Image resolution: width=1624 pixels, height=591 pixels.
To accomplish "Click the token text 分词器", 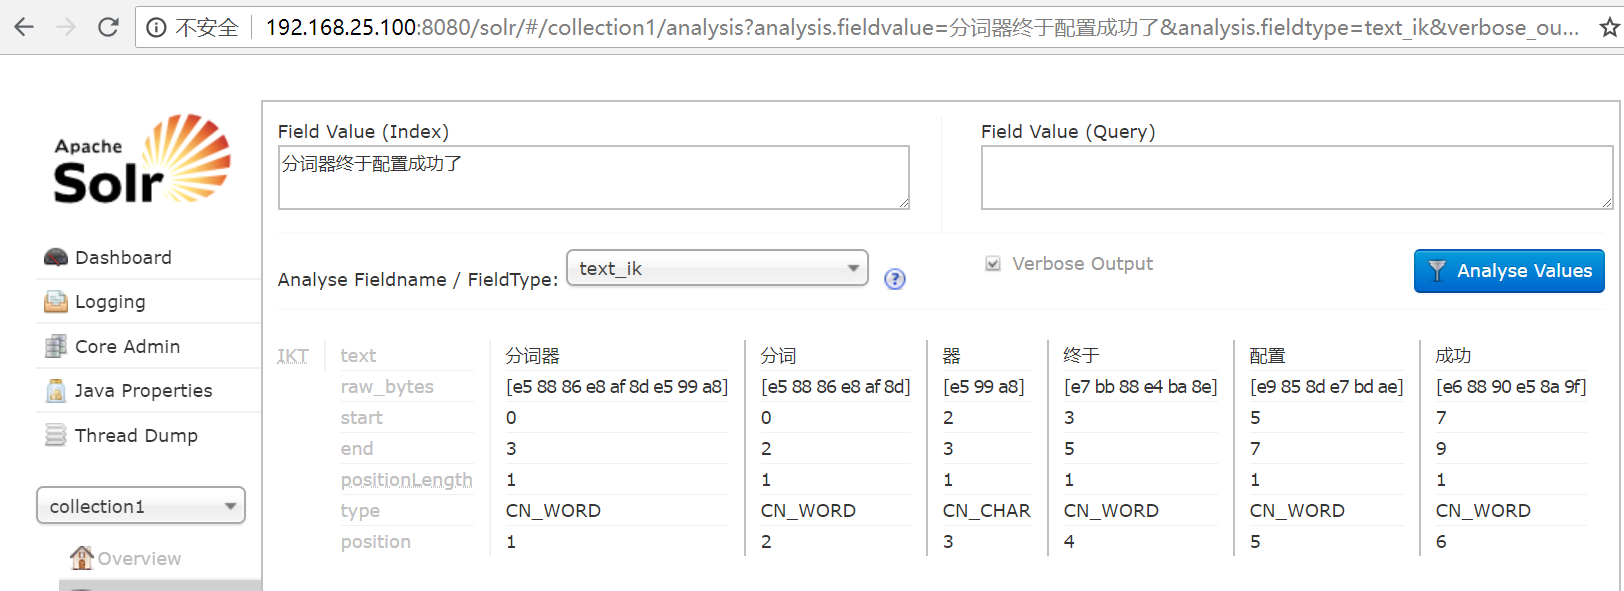I will pos(533,355).
